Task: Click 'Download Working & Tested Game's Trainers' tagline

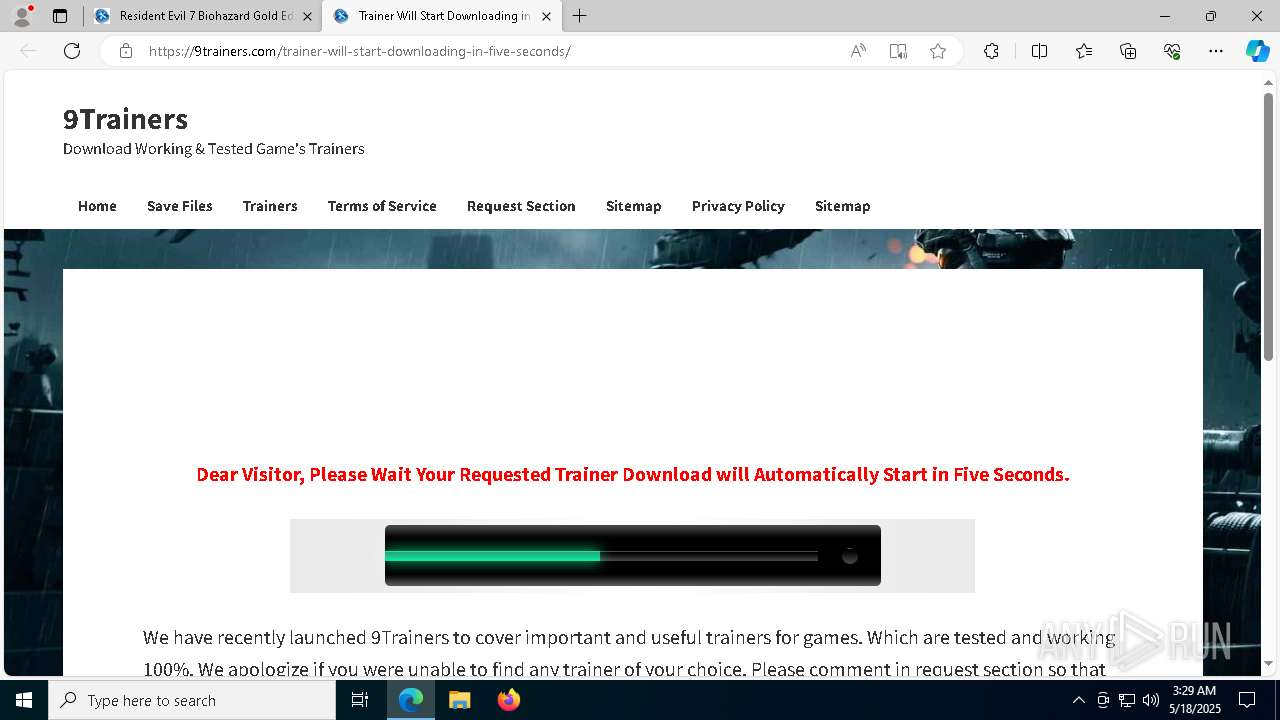Action: (214, 149)
